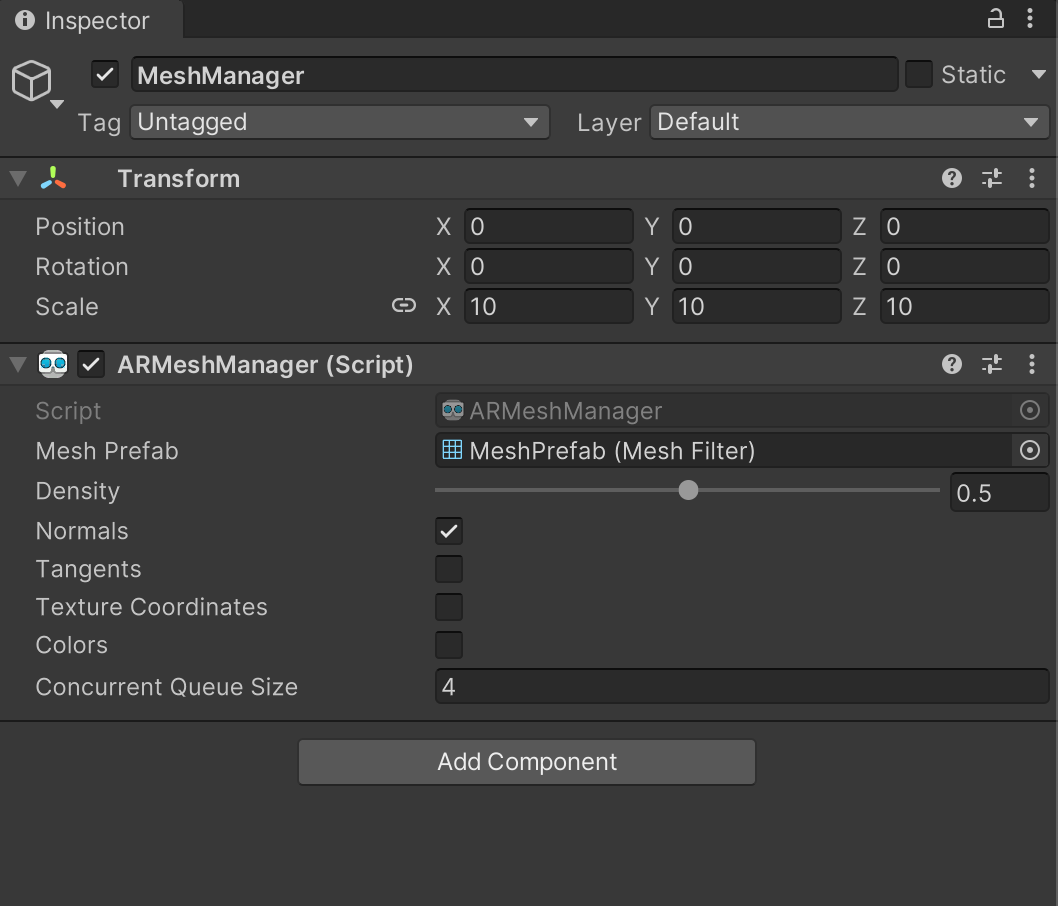1058x906 pixels.
Task: Enable the Tangents checkbox
Action: (448, 568)
